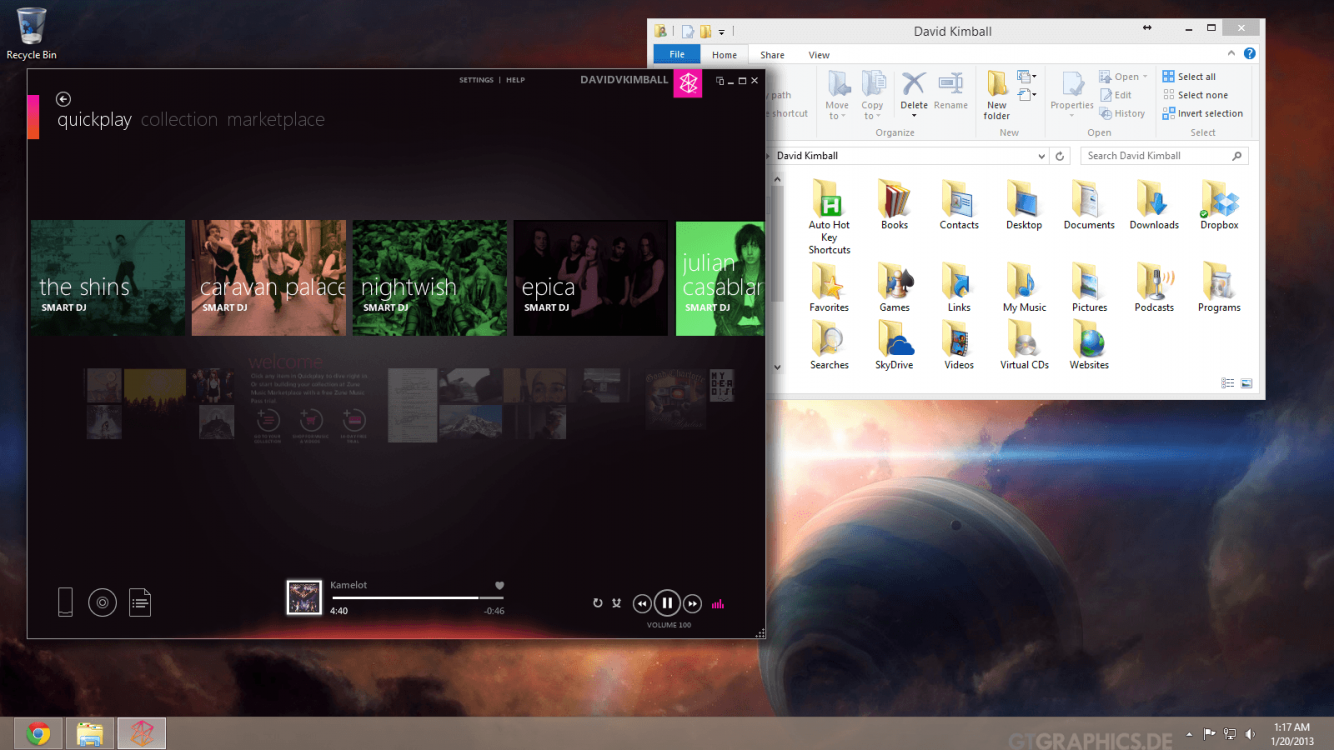Open Zune SETTINGS
This screenshot has height=750, width=1334.
point(476,80)
